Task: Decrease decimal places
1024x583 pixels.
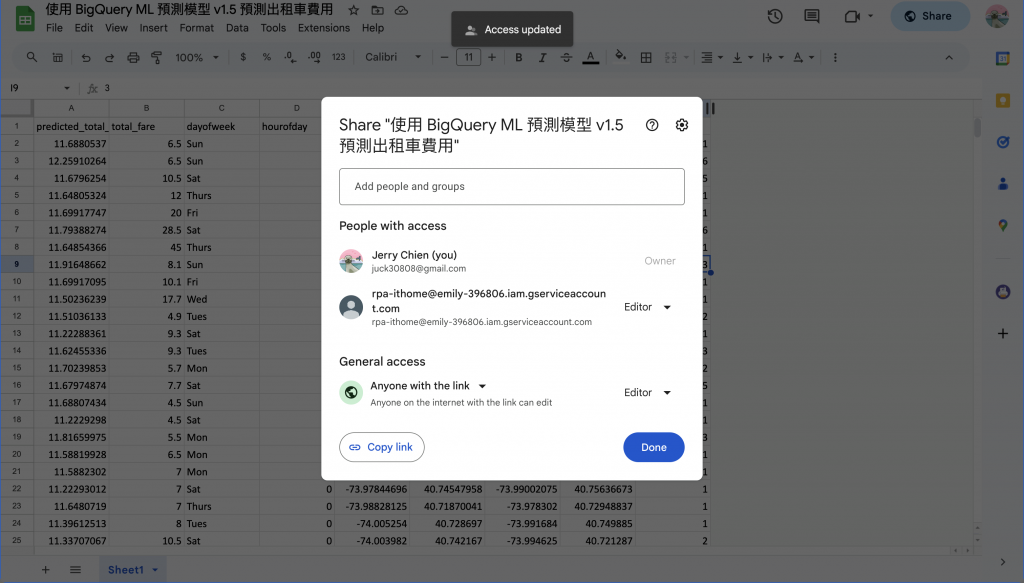Action: (x=291, y=57)
